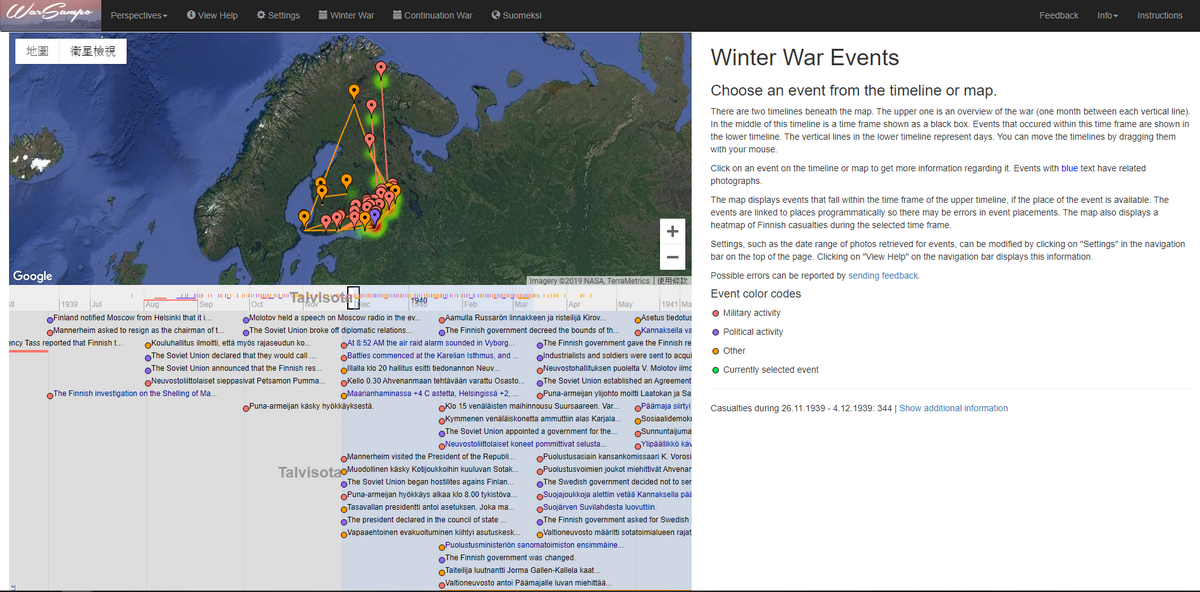1200x592 pixels.
Task: Open the Instructions page
Action: [x=1159, y=16]
